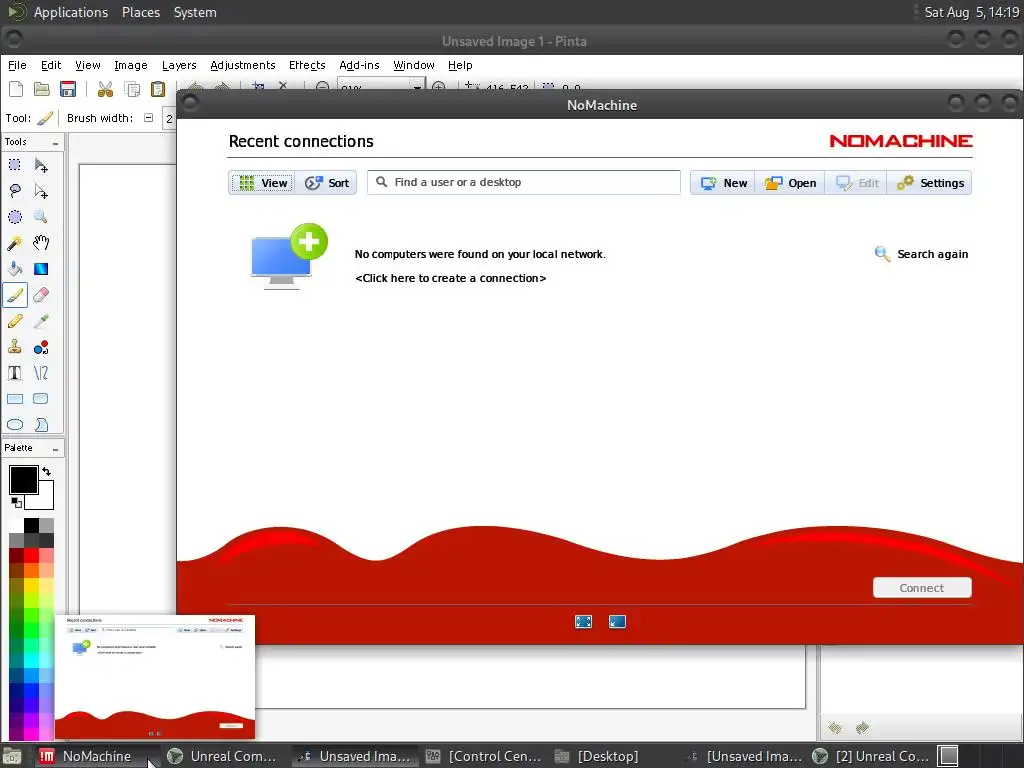Click the Copy icon in Pinta toolbar

pyautogui.click(x=132, y=89)
